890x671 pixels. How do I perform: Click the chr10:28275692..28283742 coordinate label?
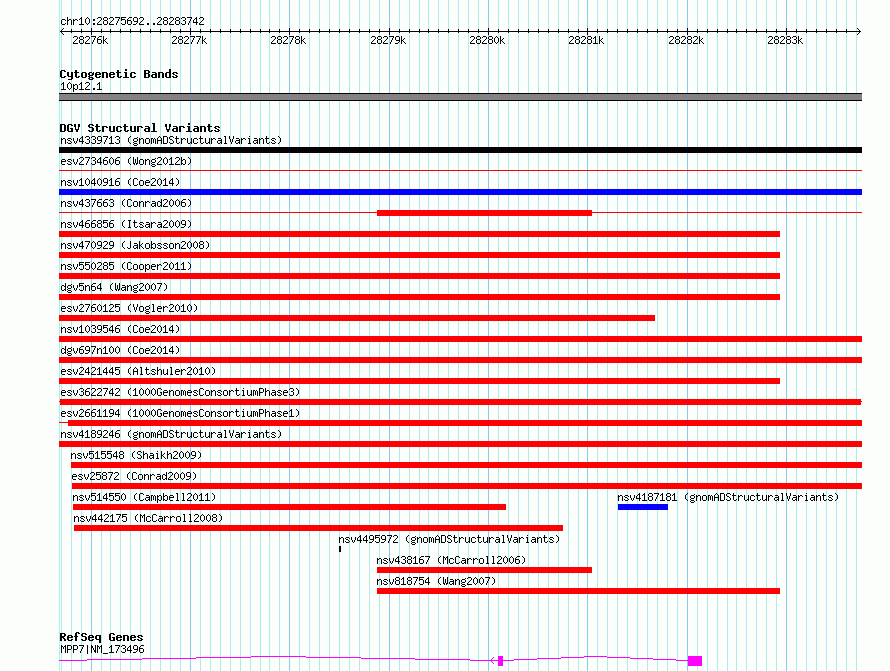[x=132, y=21]
